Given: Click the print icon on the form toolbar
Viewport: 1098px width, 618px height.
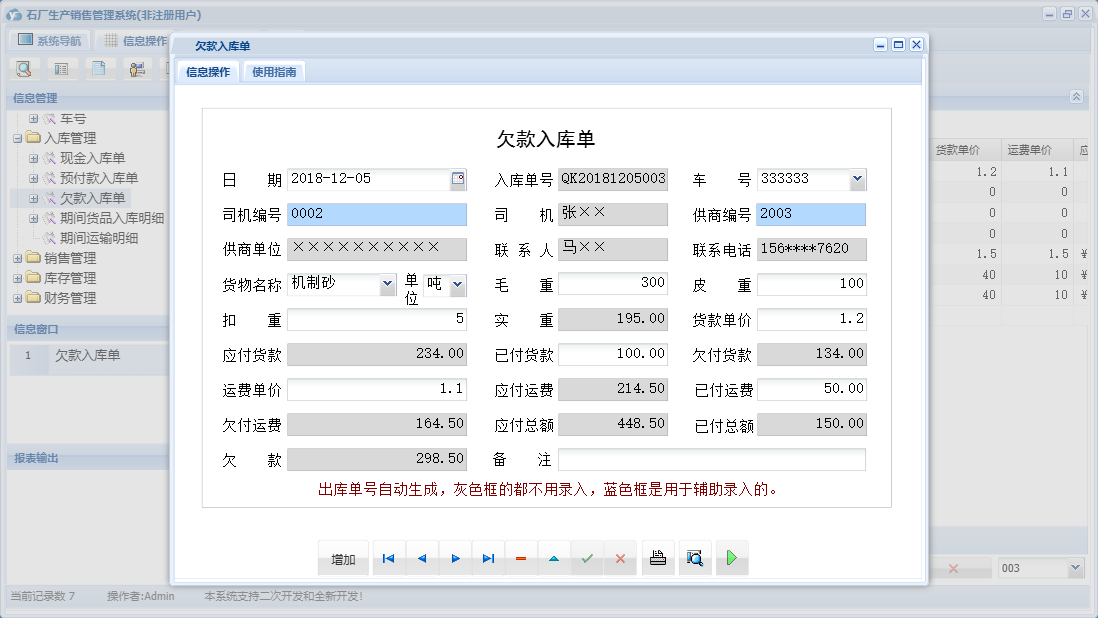Looking at the screenshot, I should click(x=658, y=558).
